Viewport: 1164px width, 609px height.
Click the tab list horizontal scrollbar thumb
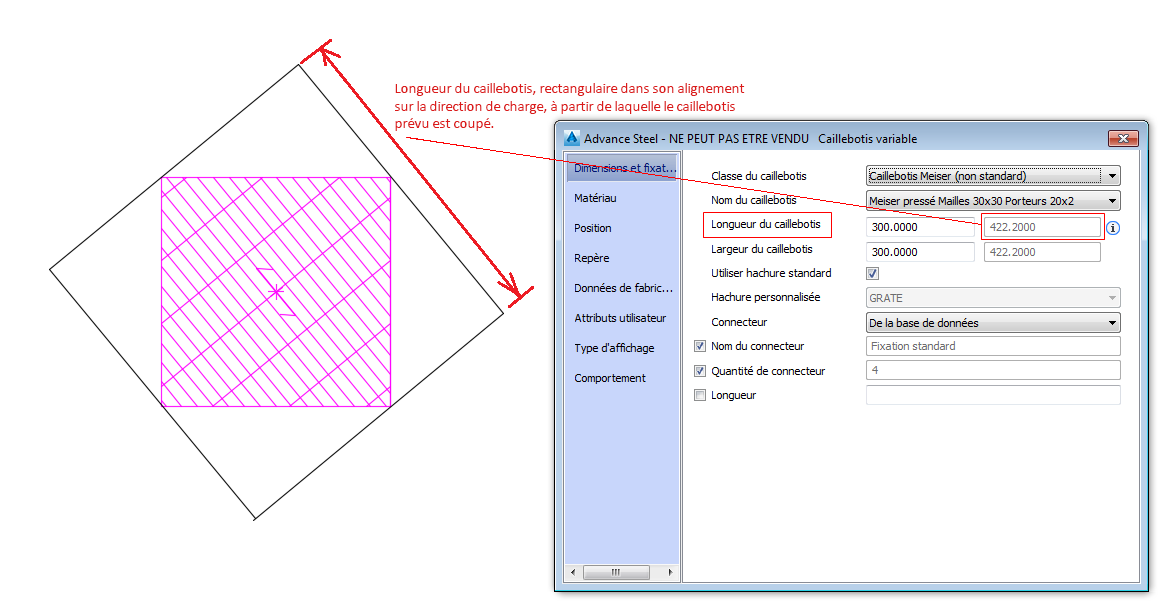(x=616, y=572)
